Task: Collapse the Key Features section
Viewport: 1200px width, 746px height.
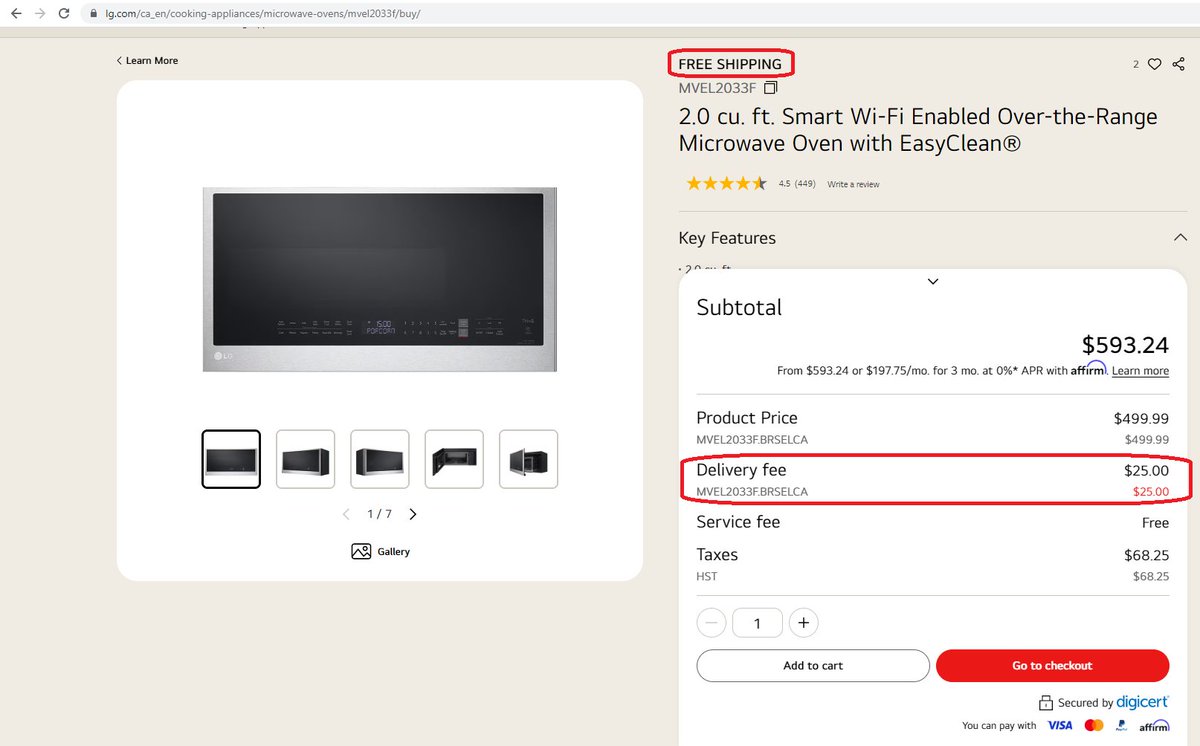Action: coord(1180,238)
